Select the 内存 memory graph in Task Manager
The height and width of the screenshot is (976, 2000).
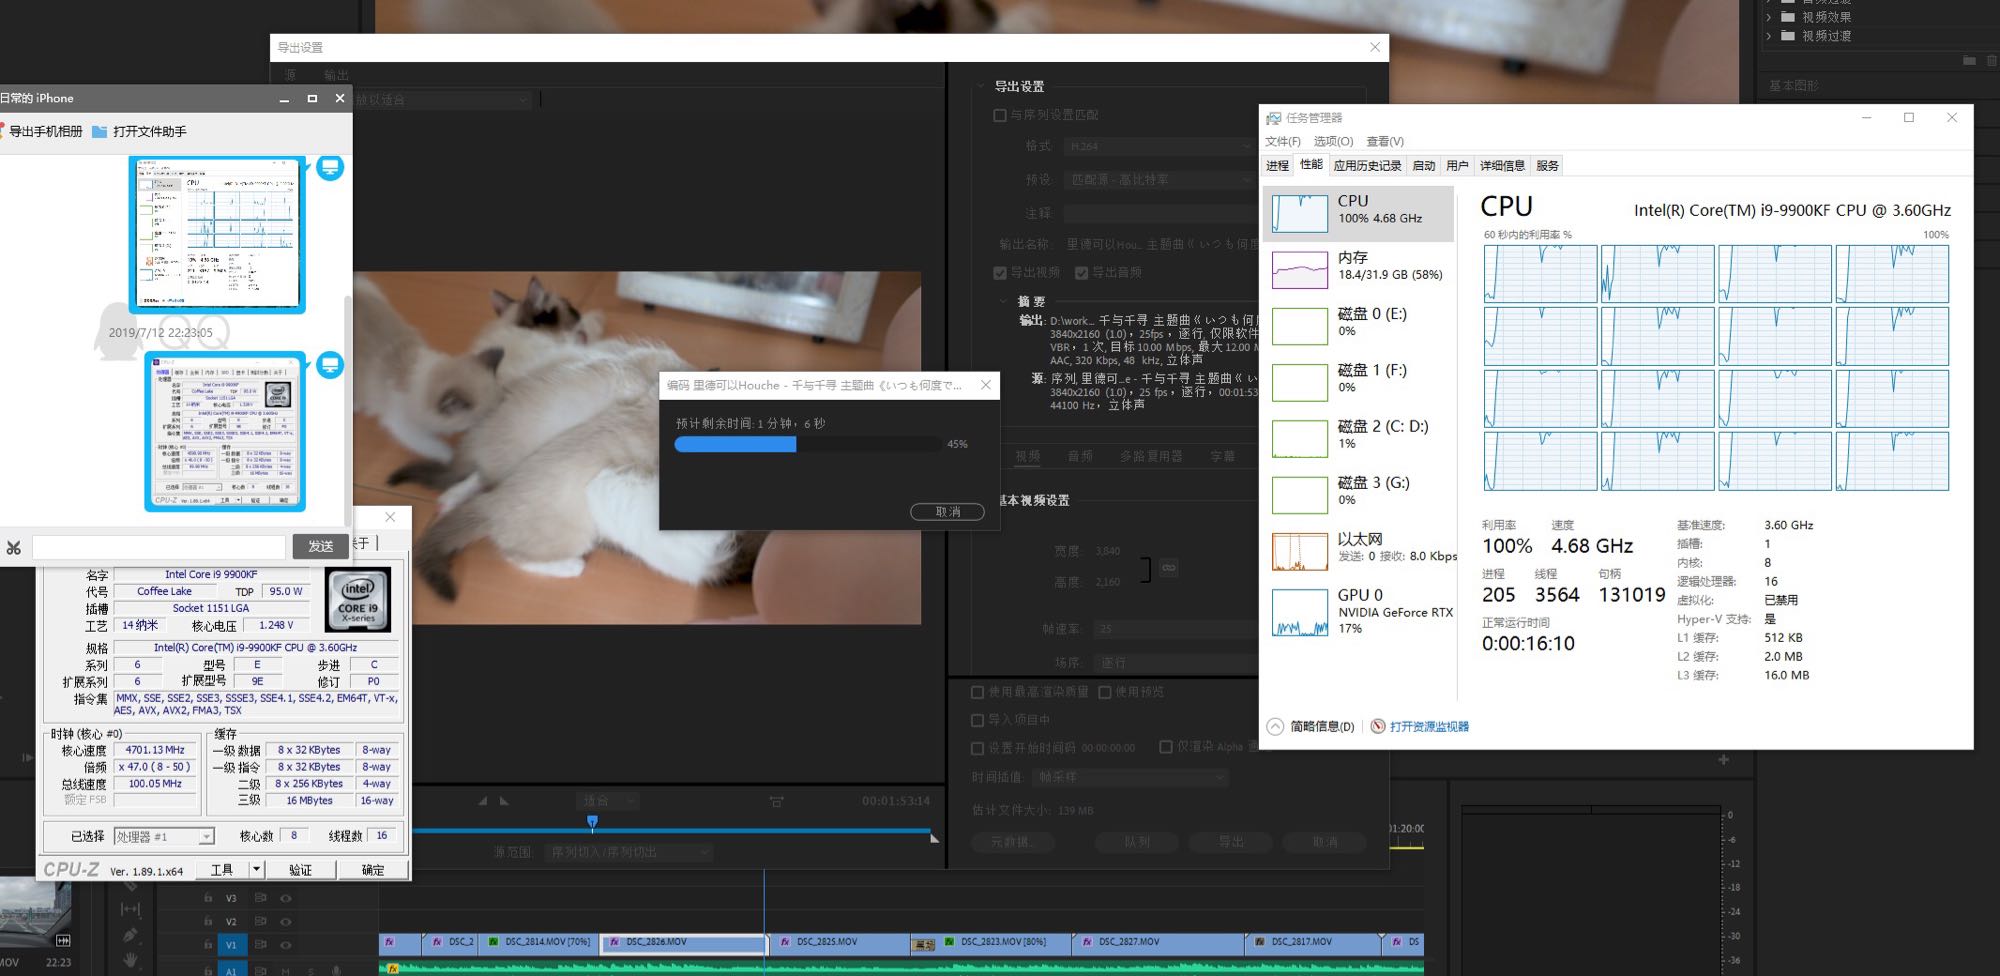(1299, 270)
